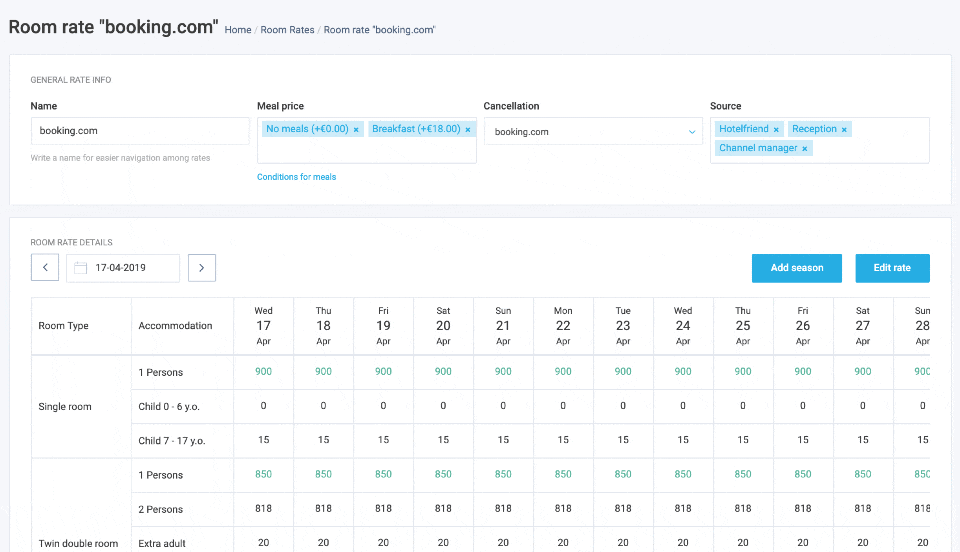Image resolution: width=960 pixels, height=552 pixels.
Task: Remove the Hotelfriend source tag
Action: click(776, 130)
